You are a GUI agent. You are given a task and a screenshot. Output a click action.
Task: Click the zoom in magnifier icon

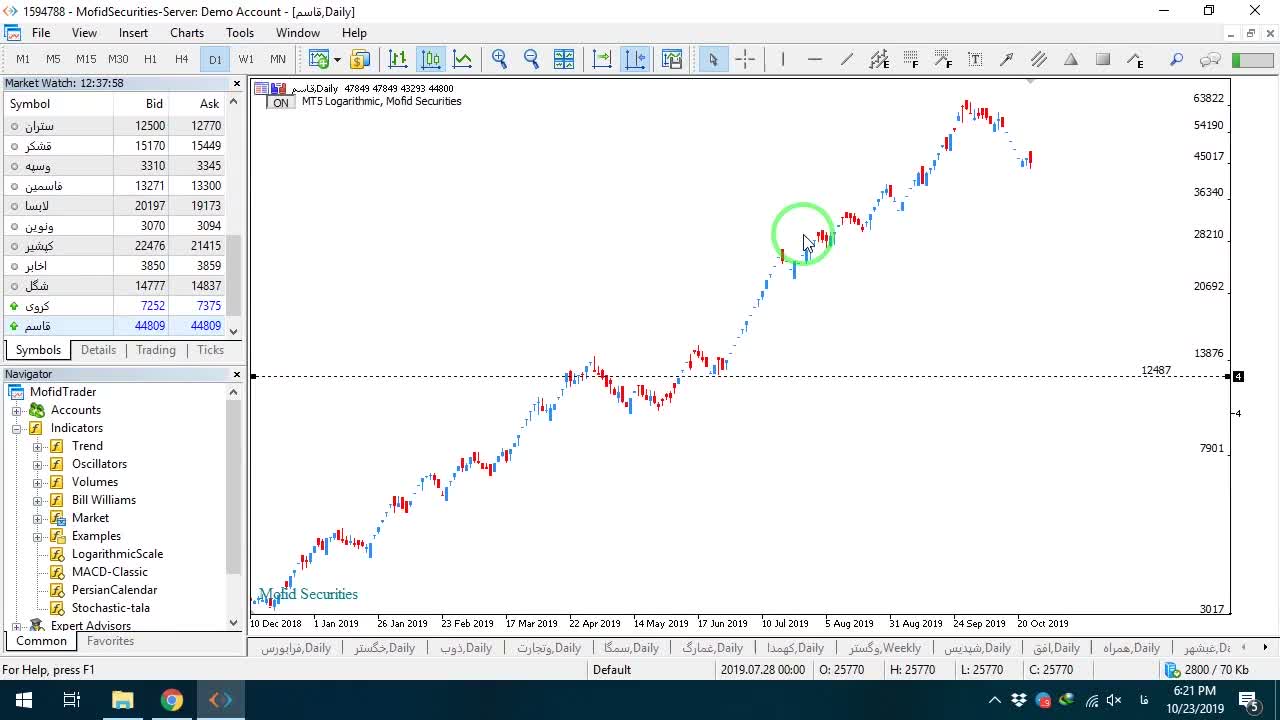pos(499,60)
